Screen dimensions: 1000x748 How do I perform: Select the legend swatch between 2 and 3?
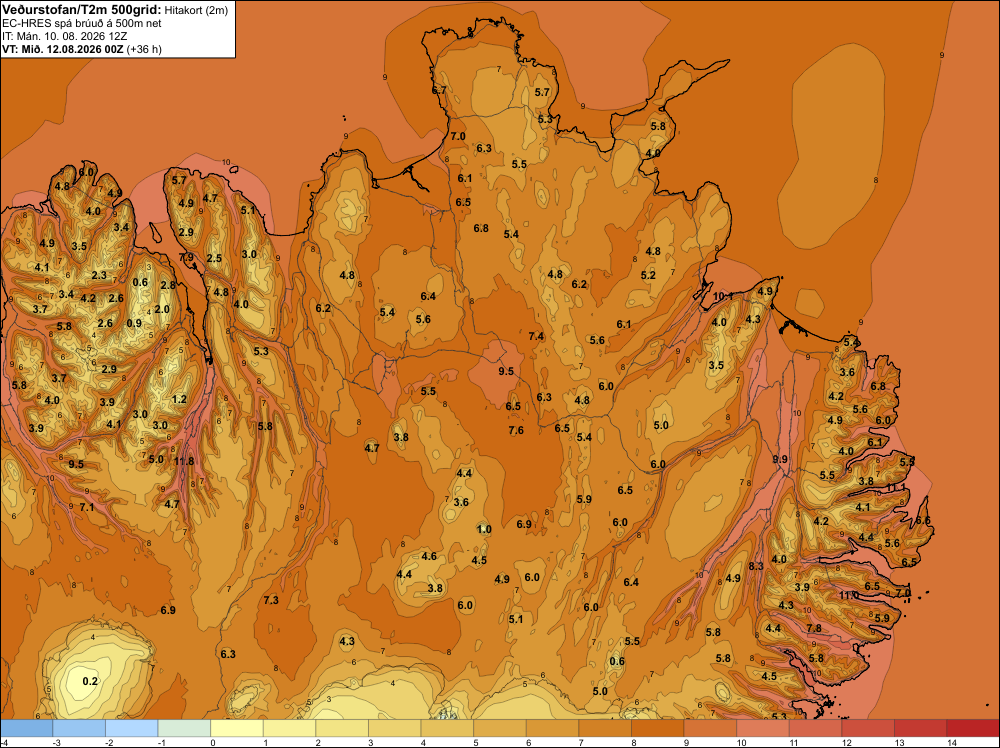click(x=342, y=728)
